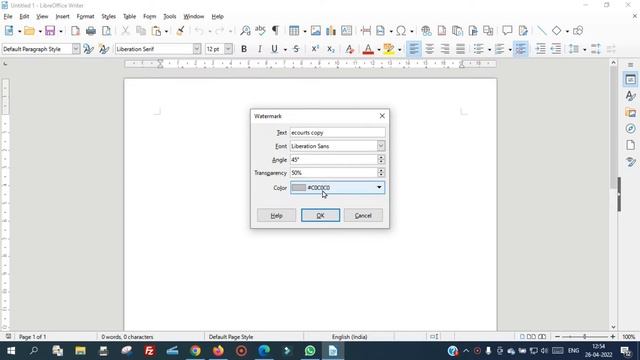640x360 pixels.
Task: Export as PDF from the toolbar
Action: (75, 31)
